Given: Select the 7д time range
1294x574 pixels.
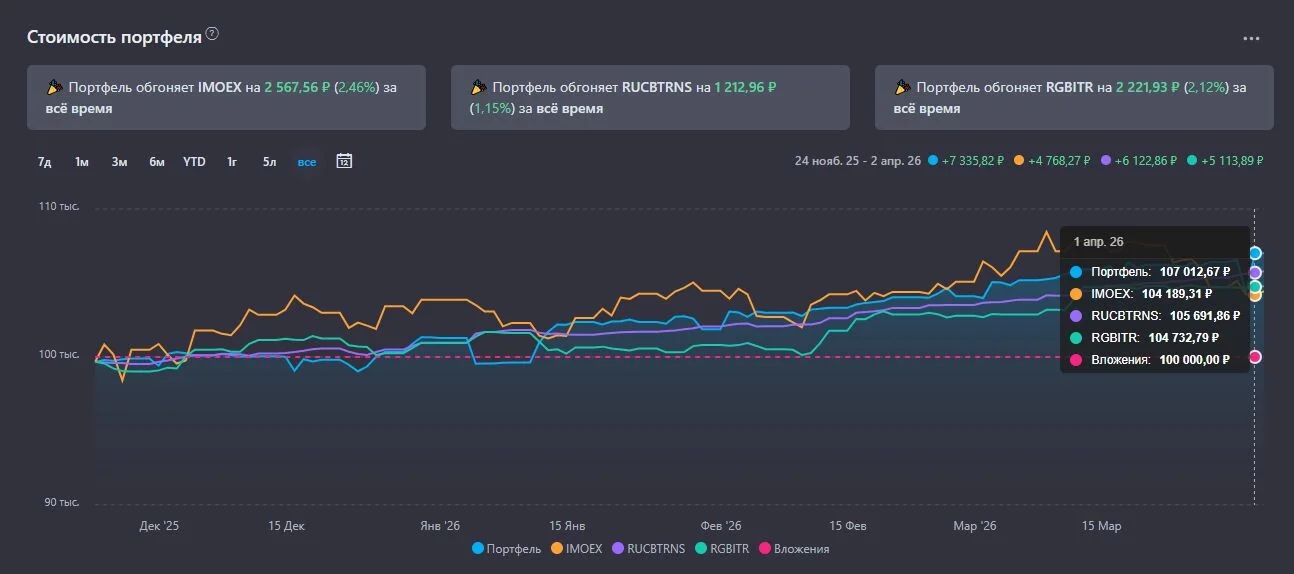Looking at the screenshot, I should pyautogui.click(x=44, y=162).
